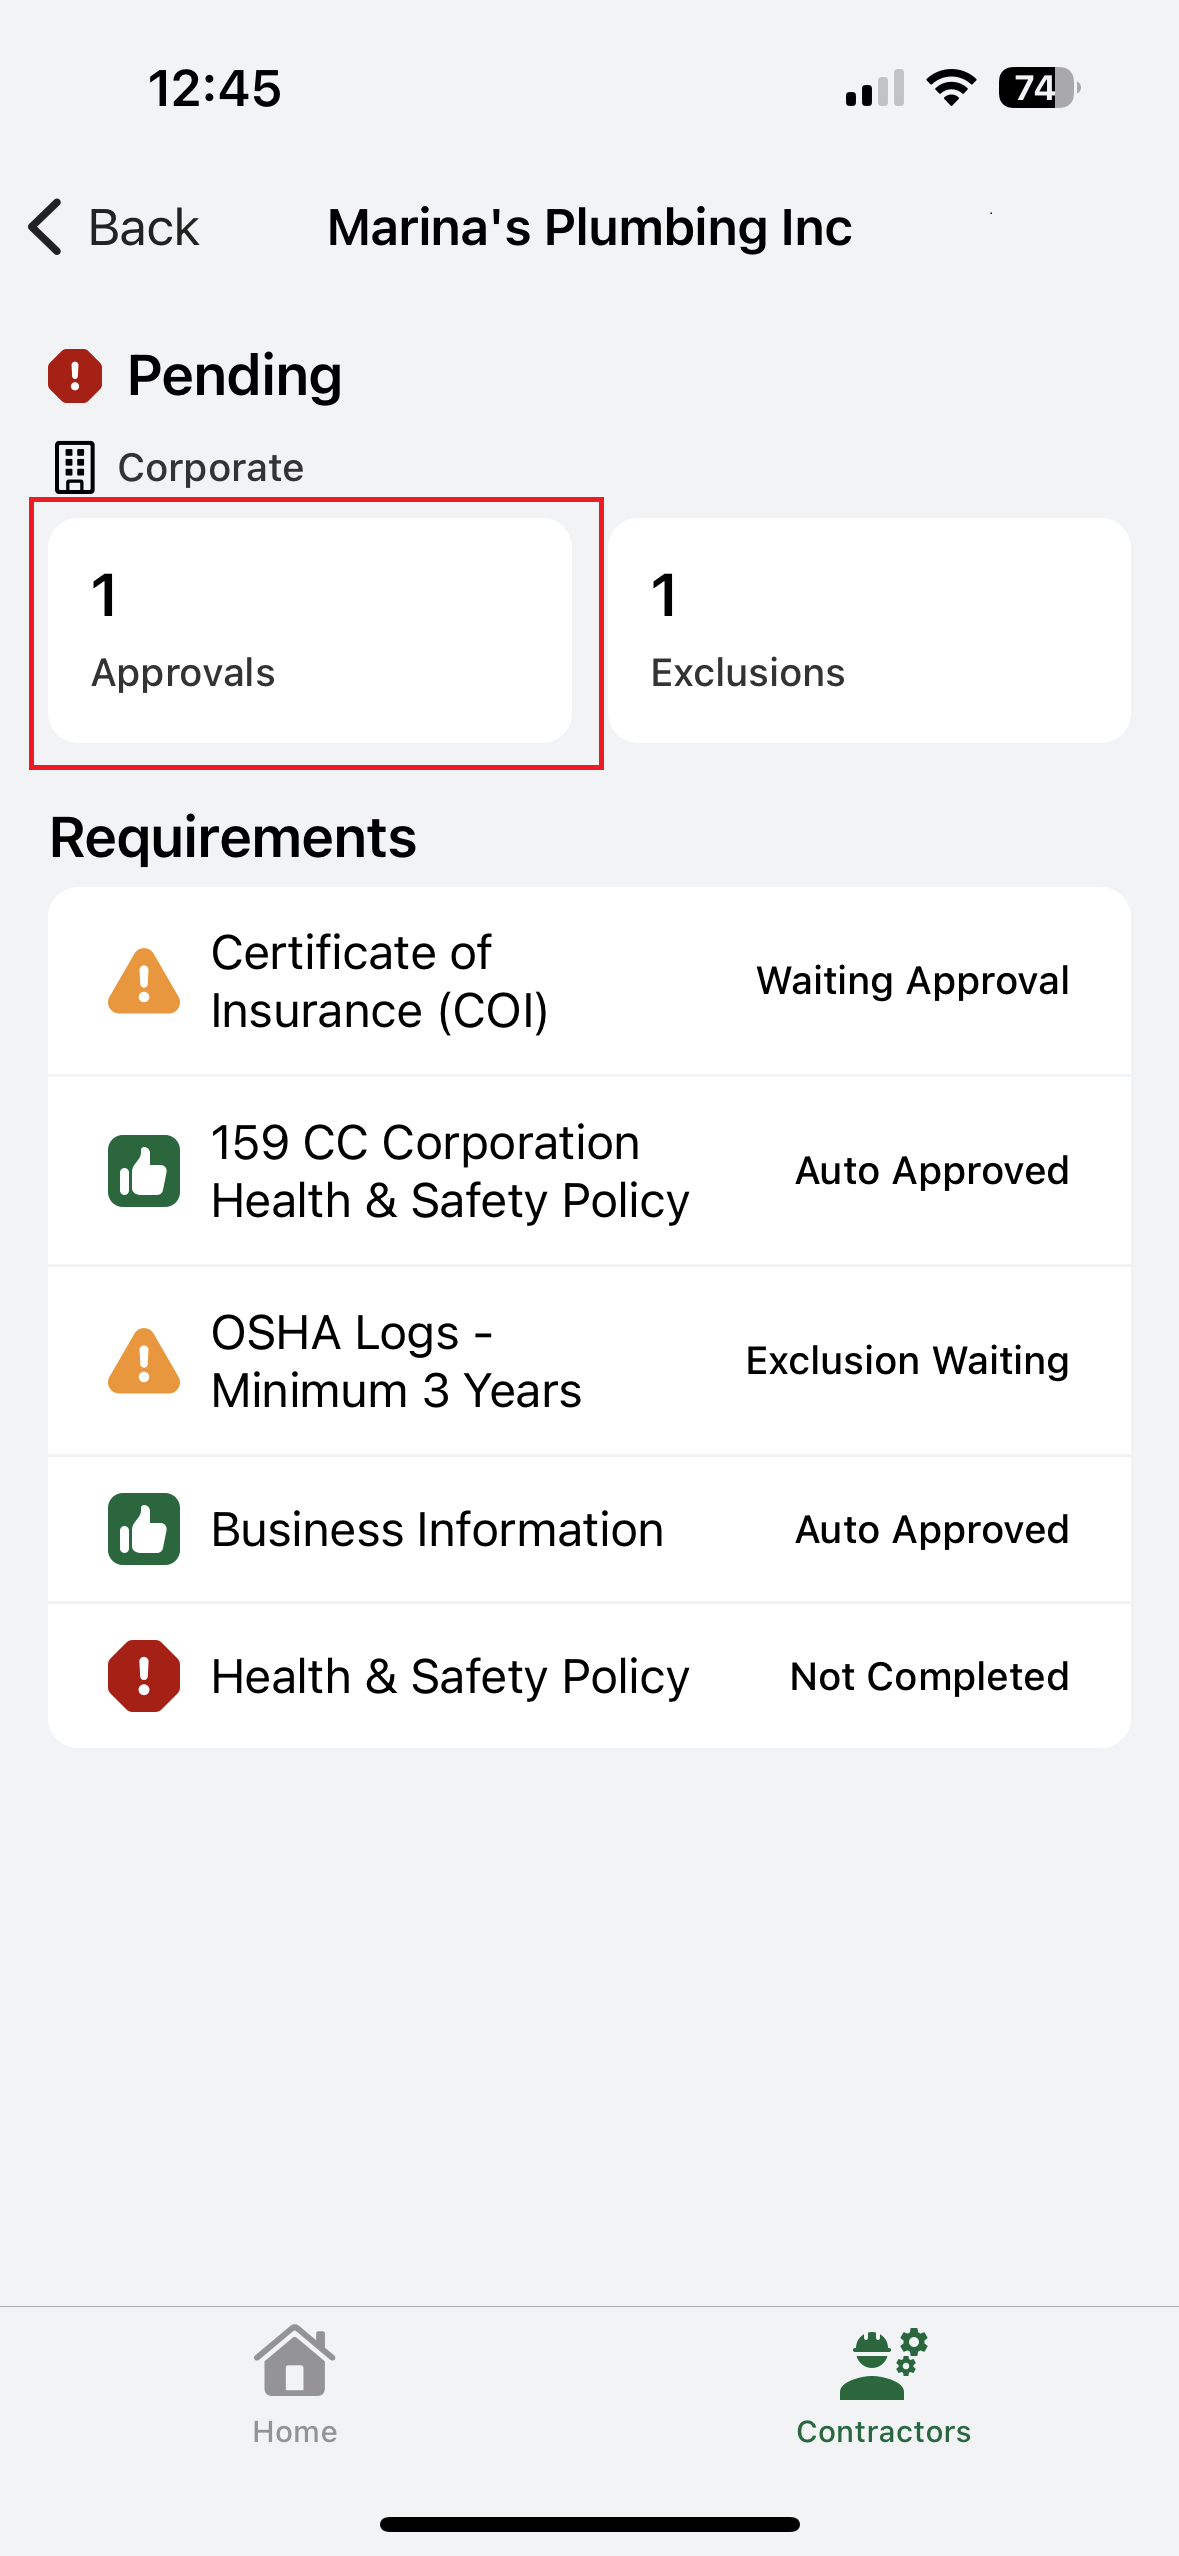Tap the orange warning icon beside Certificate of Insurance
The height and width of the screenshot is (2556, 1179).
pos(144,981)
